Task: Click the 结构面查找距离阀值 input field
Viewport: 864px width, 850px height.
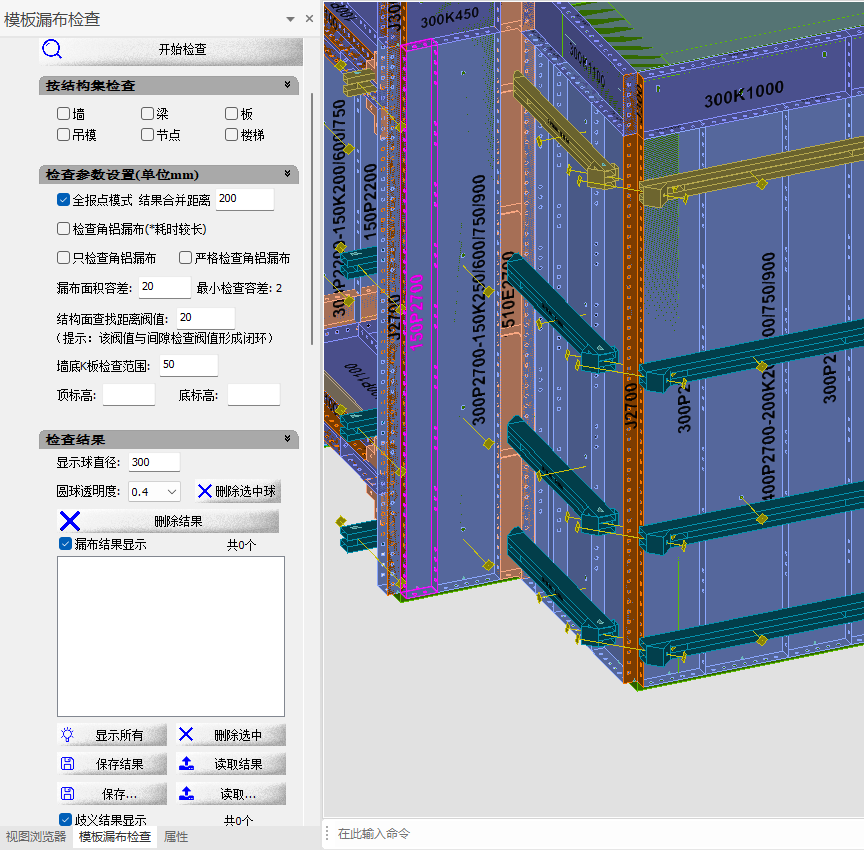Action: [x=206, y=318]
